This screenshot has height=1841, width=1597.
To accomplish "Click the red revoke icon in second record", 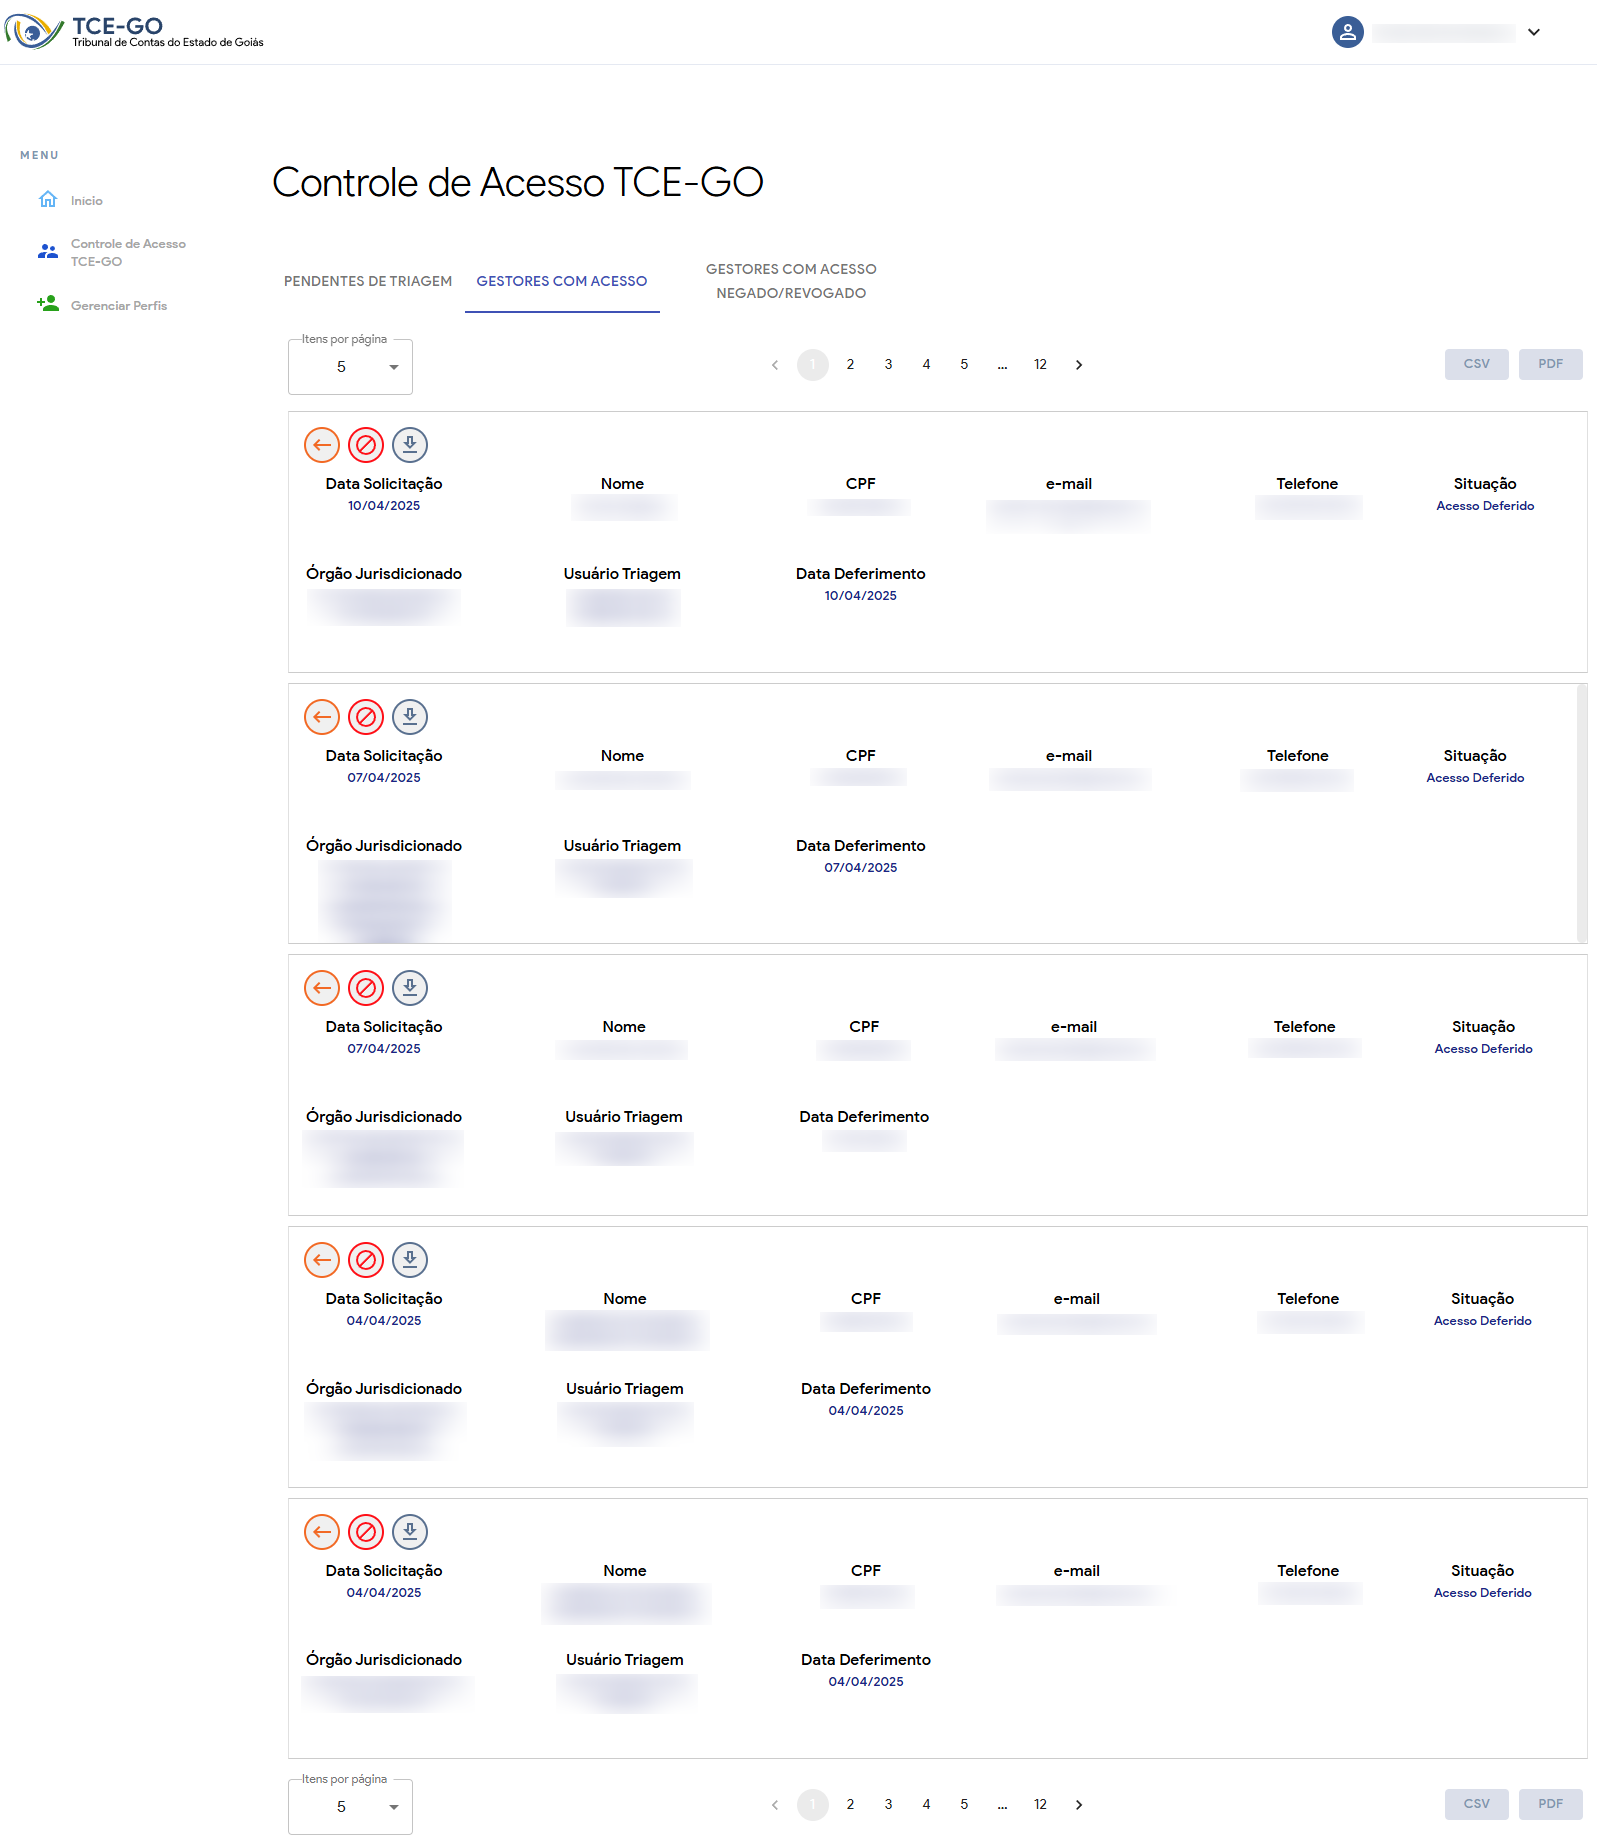I will (366, 717).
